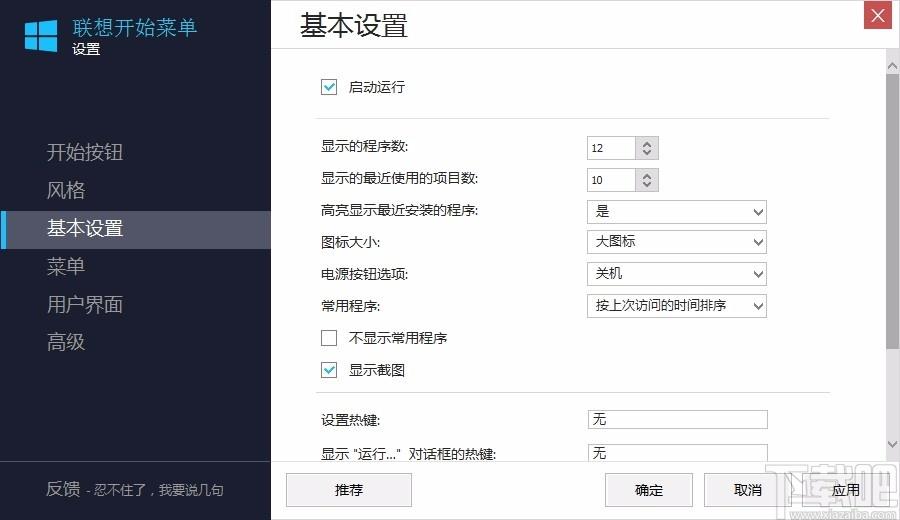This screenshot has height=520, width=900.
Task: Uncheck the 显示截图 checkbox
Action: click(x=329, y=370)
